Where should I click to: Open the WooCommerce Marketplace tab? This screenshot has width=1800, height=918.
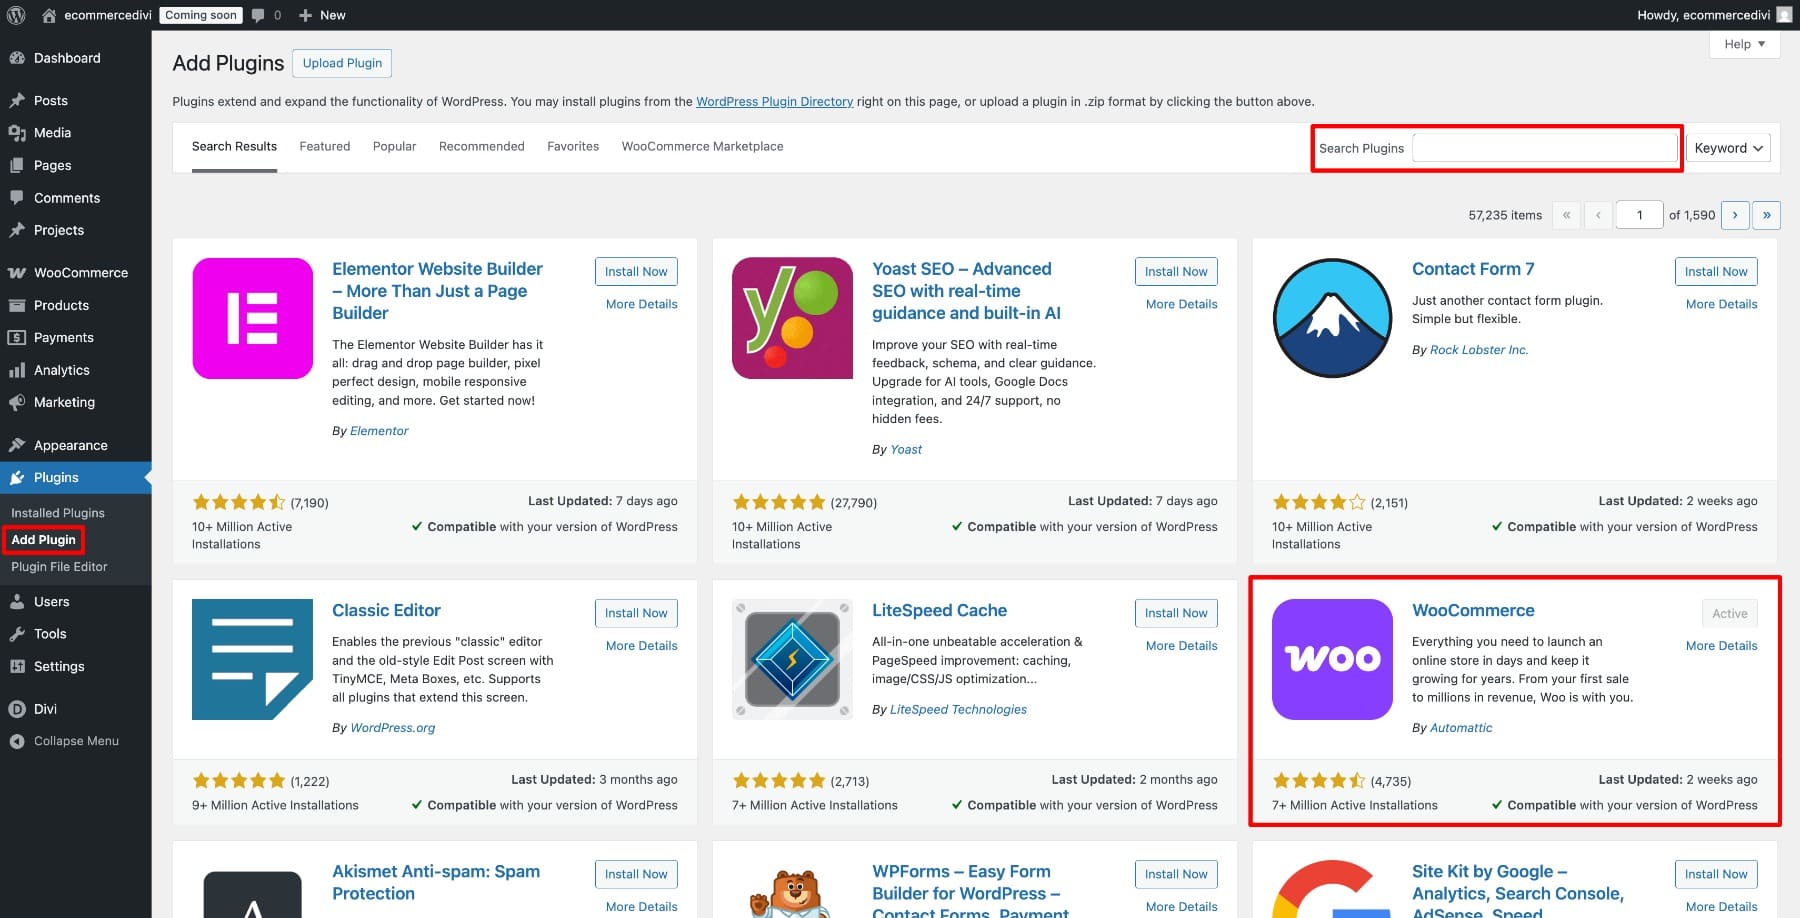tap(702, 146)
